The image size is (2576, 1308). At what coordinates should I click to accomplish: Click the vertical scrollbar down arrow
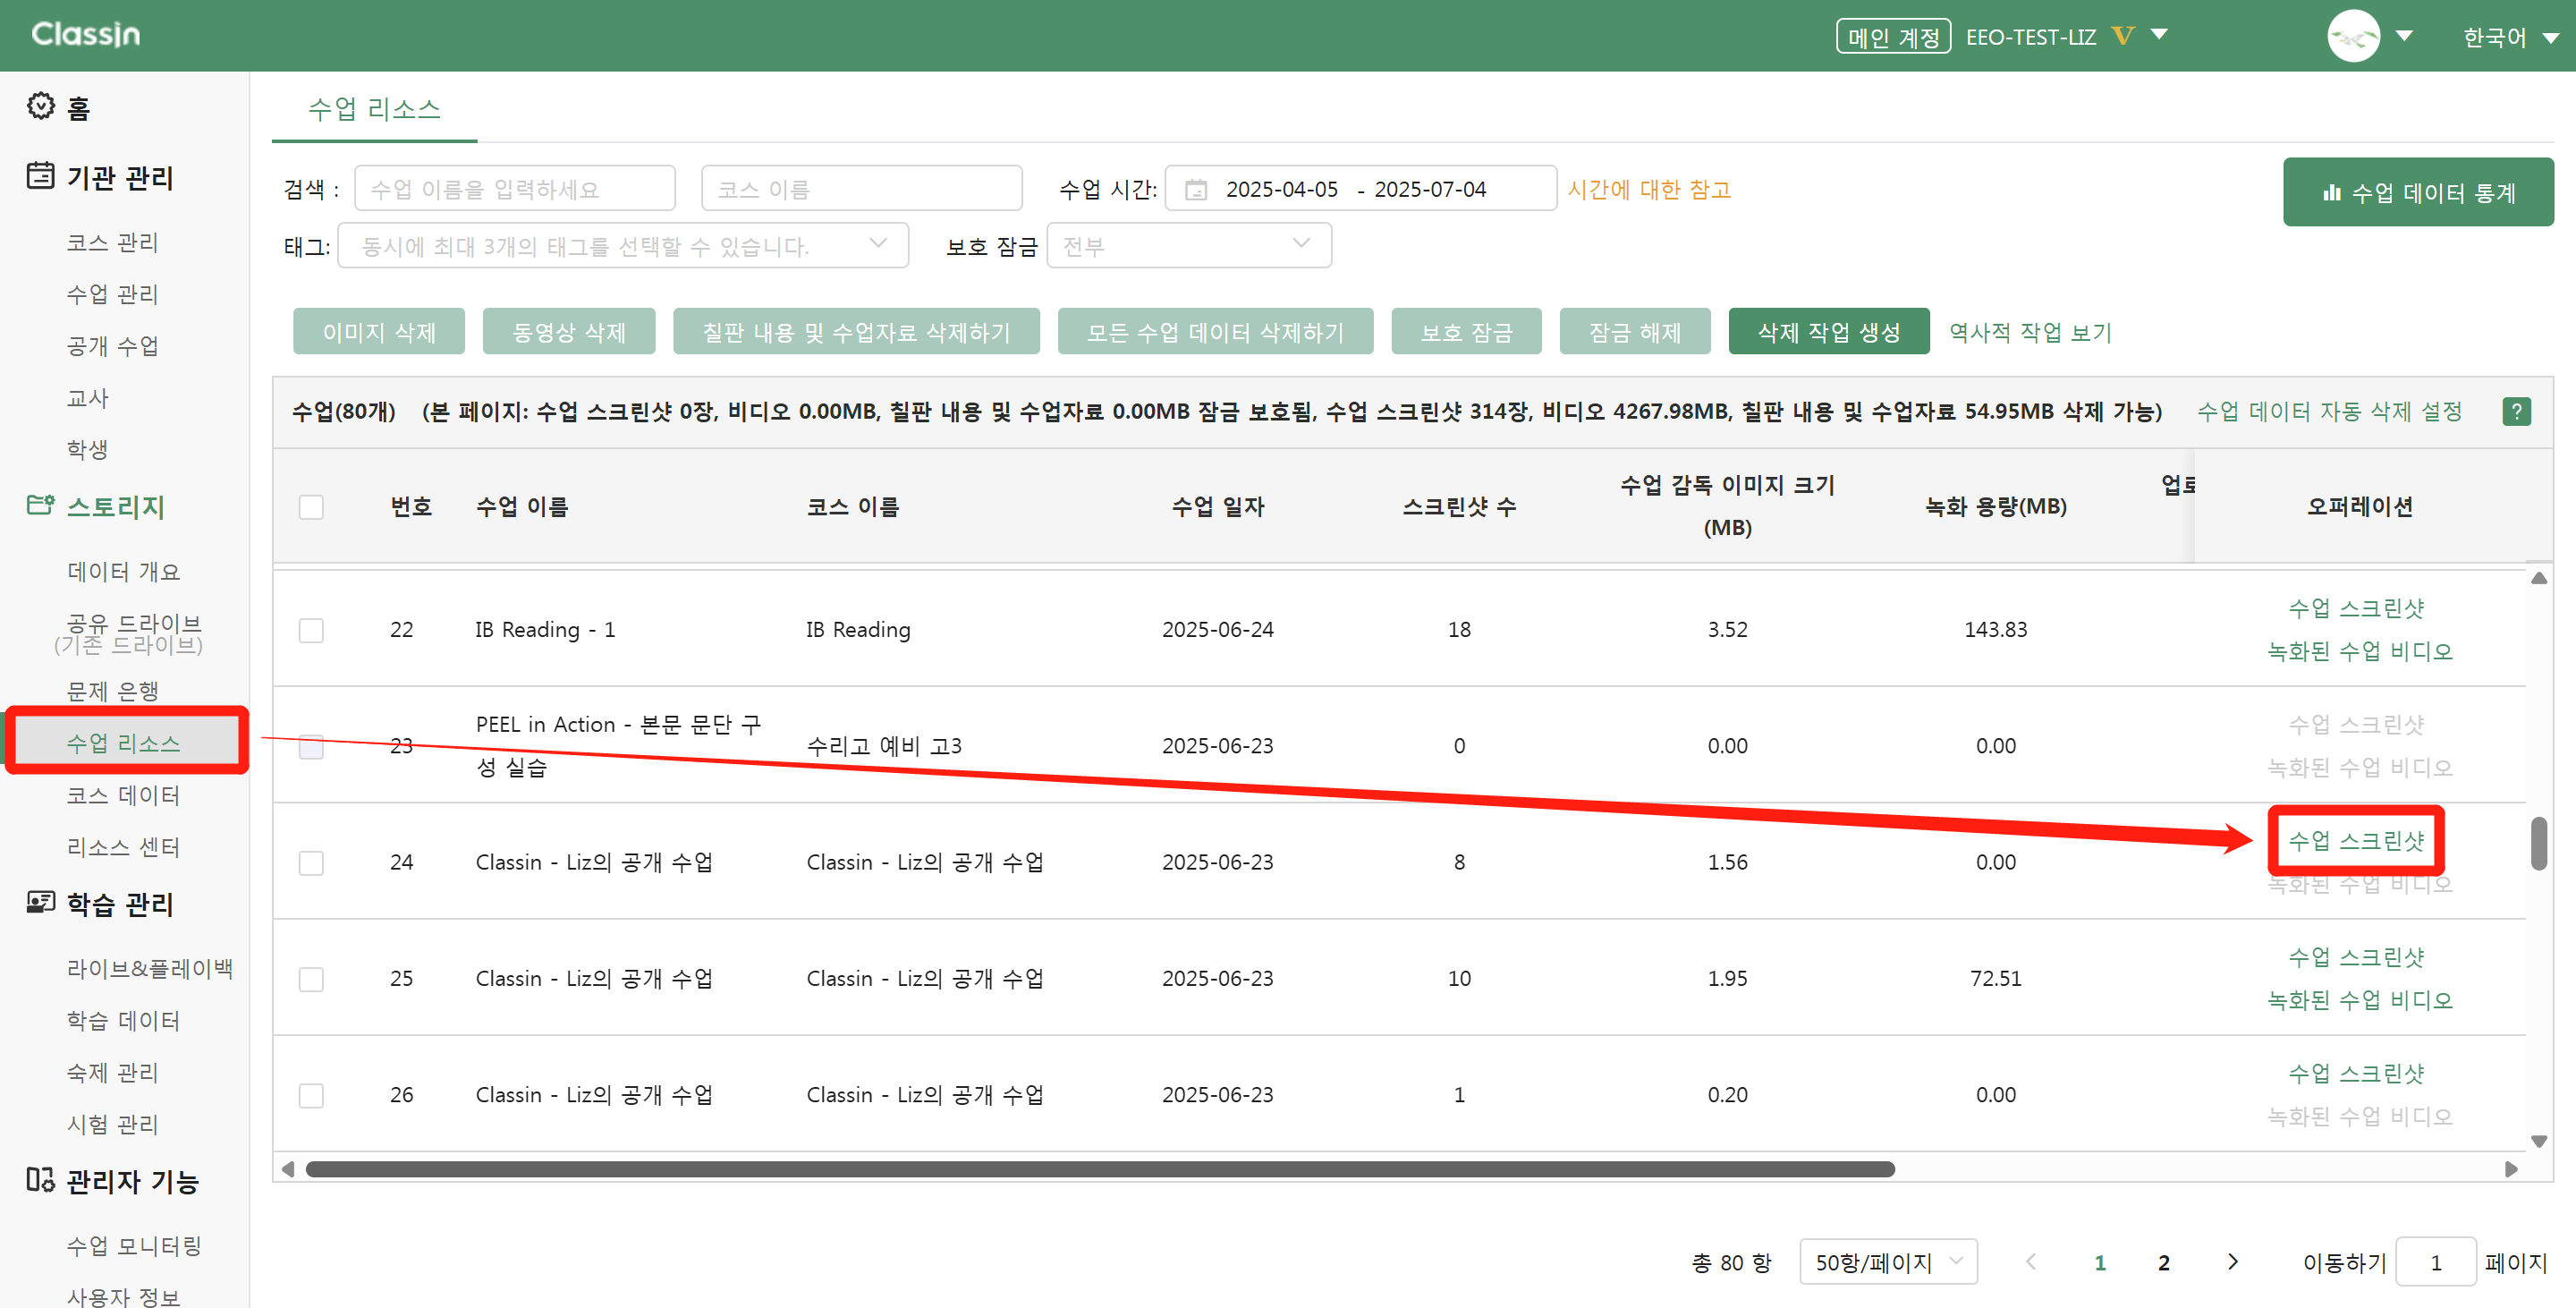[x=2538, y=1141]
